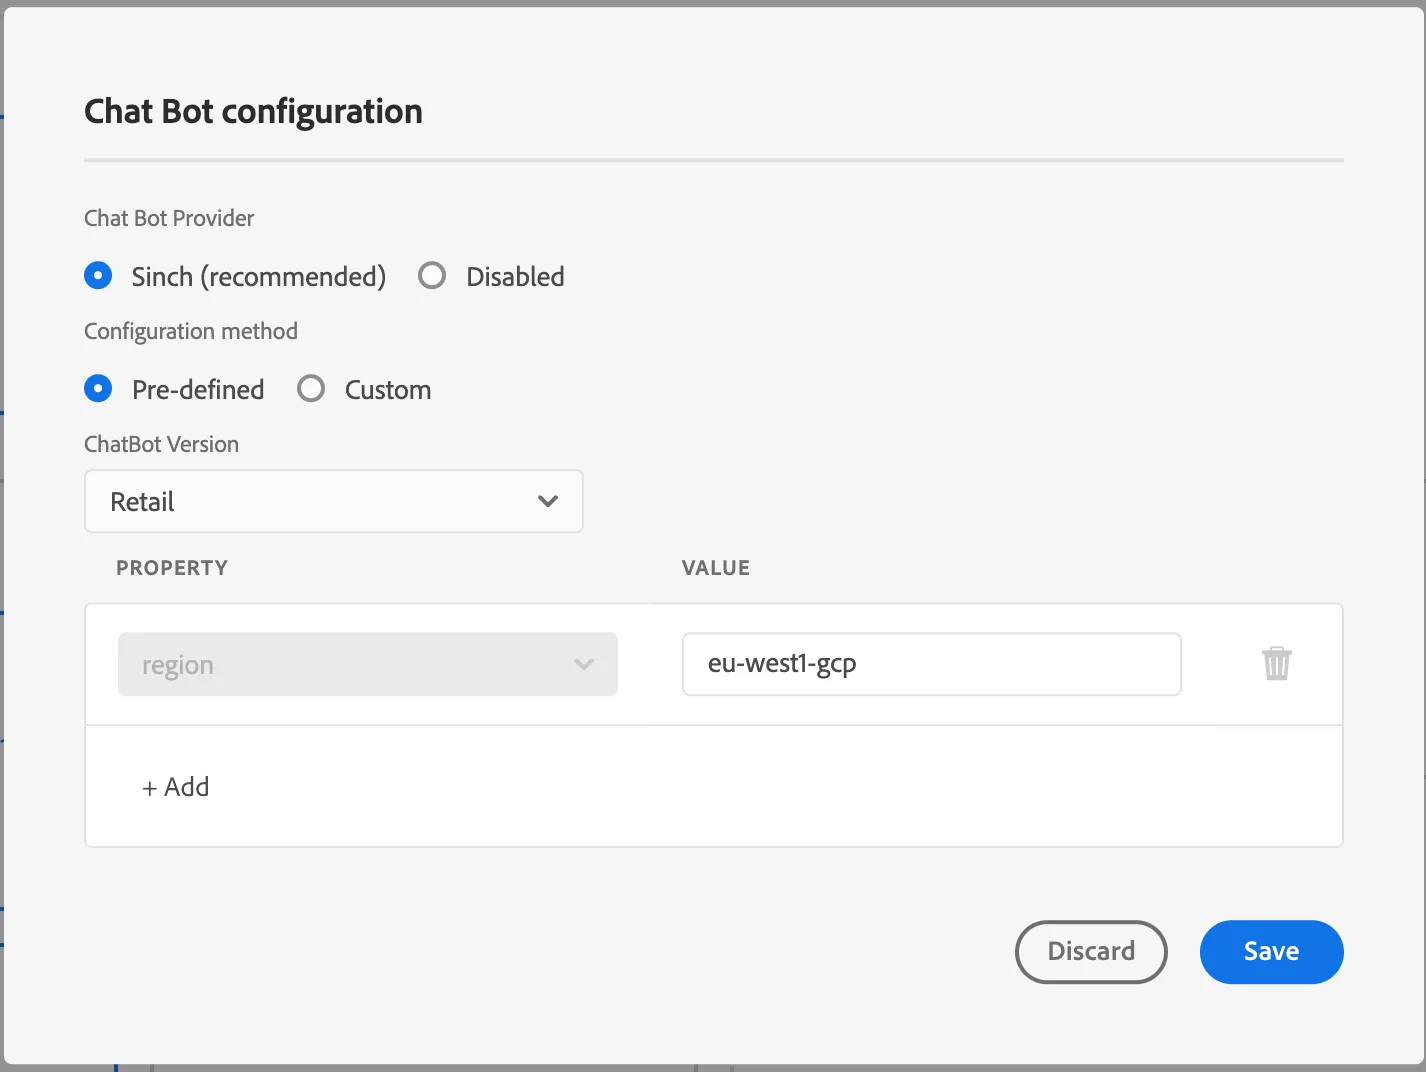Click the Chat Bot configuration dialog title

point(253,111)
